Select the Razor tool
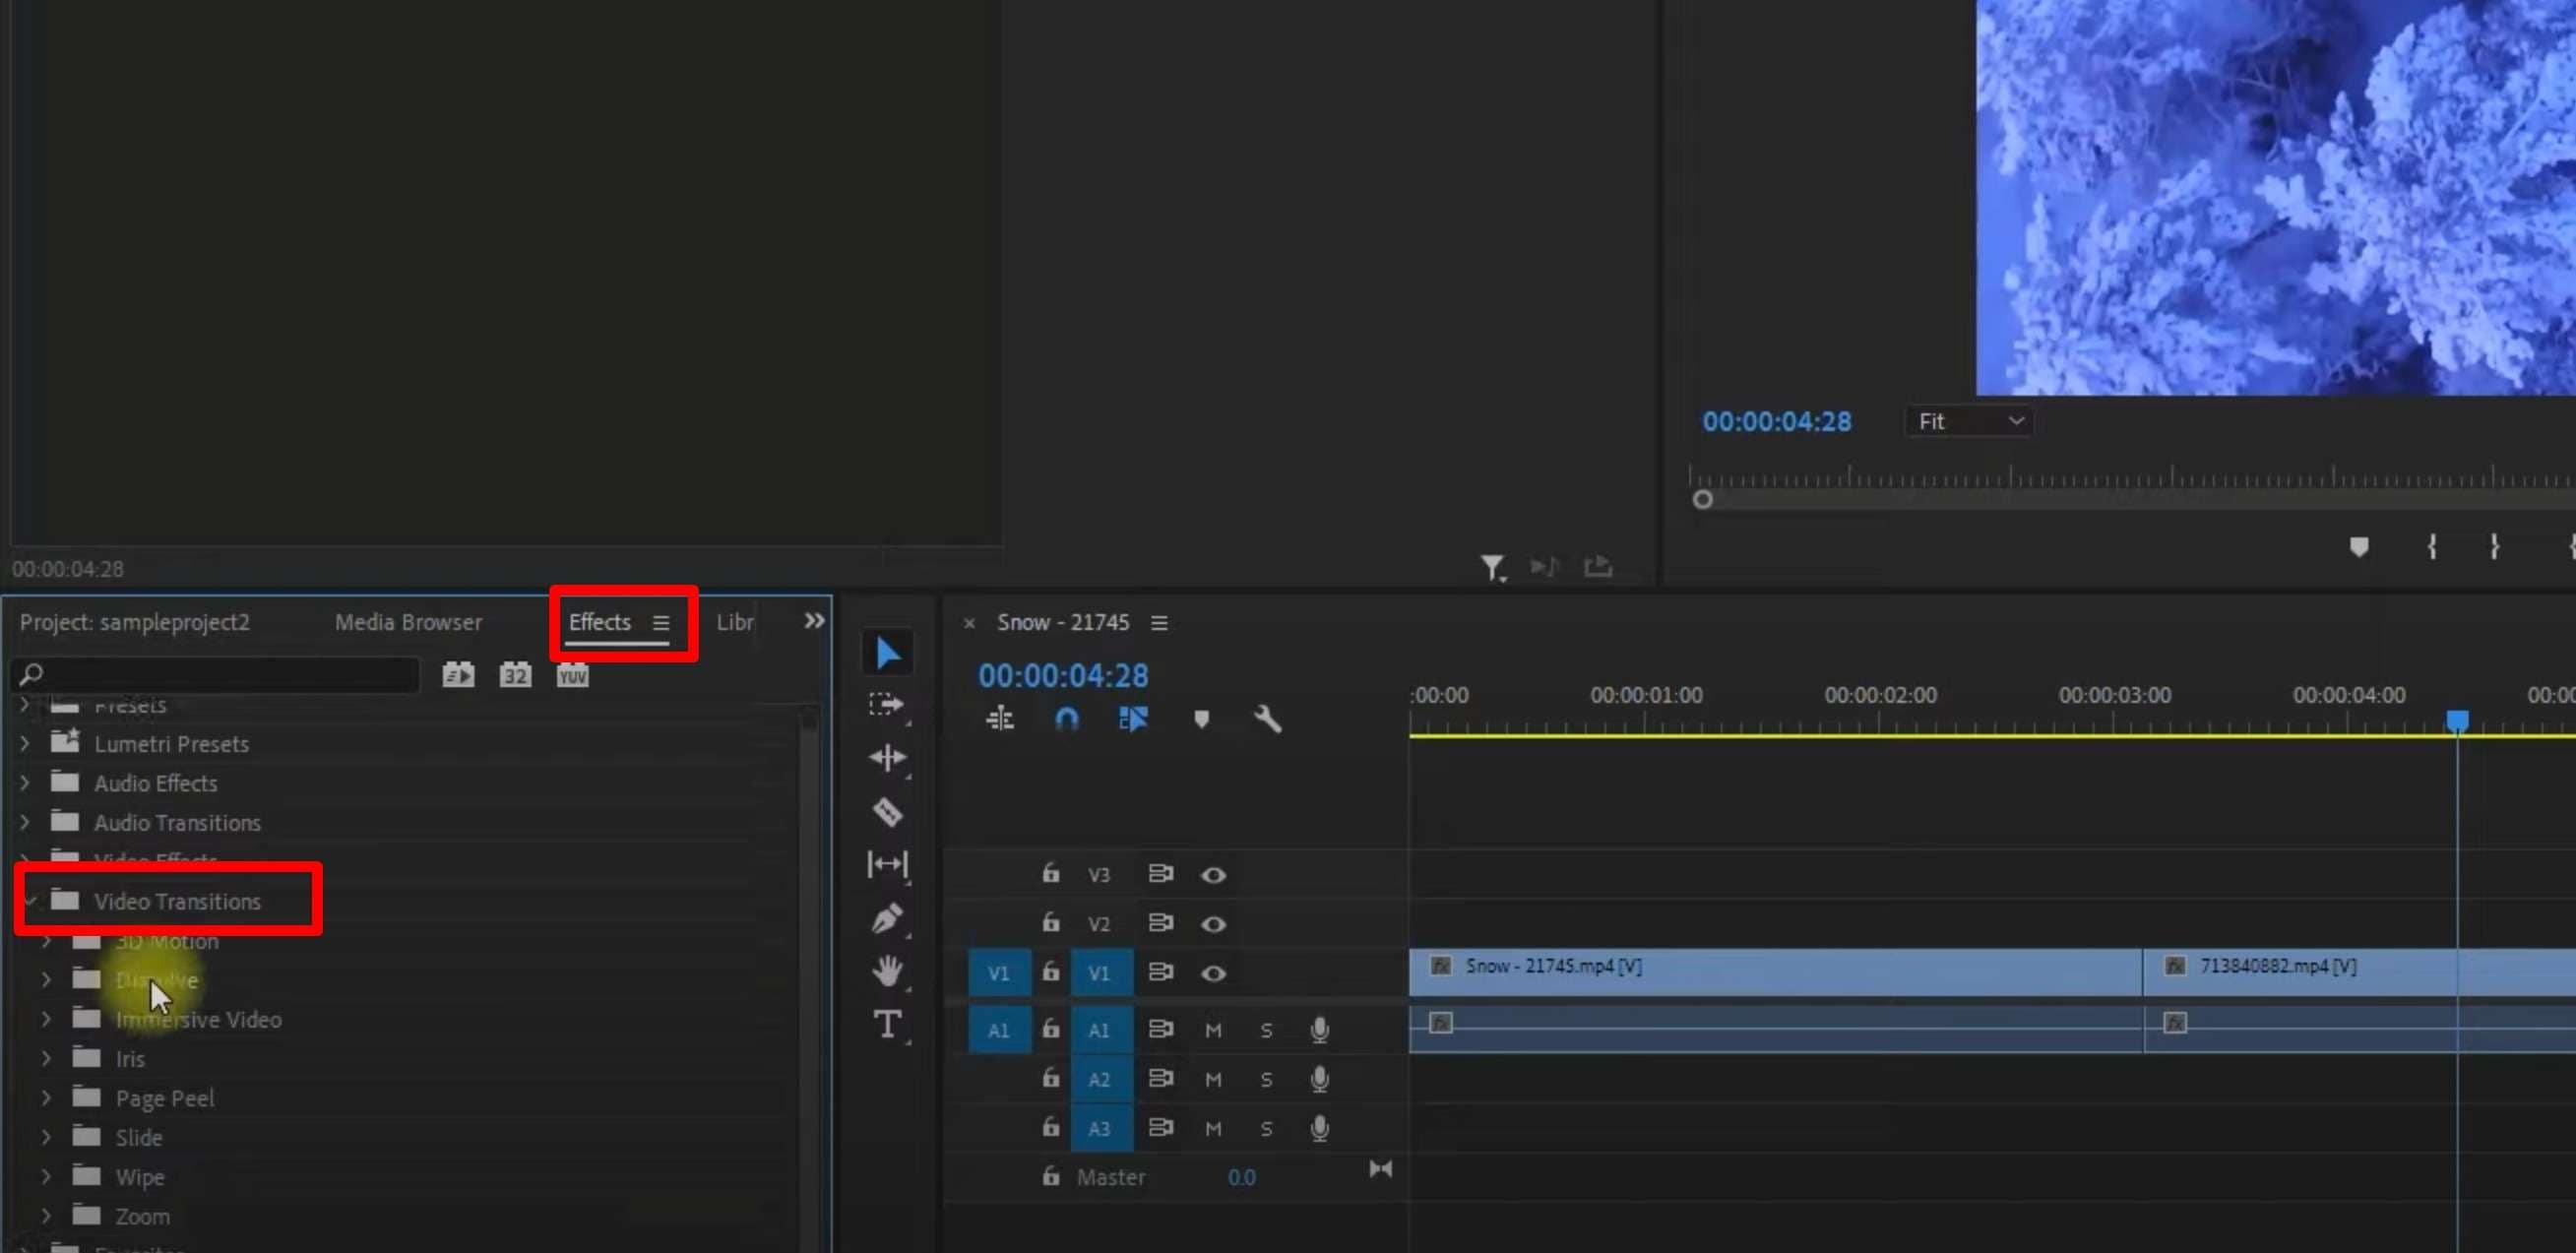 [887, 811]
